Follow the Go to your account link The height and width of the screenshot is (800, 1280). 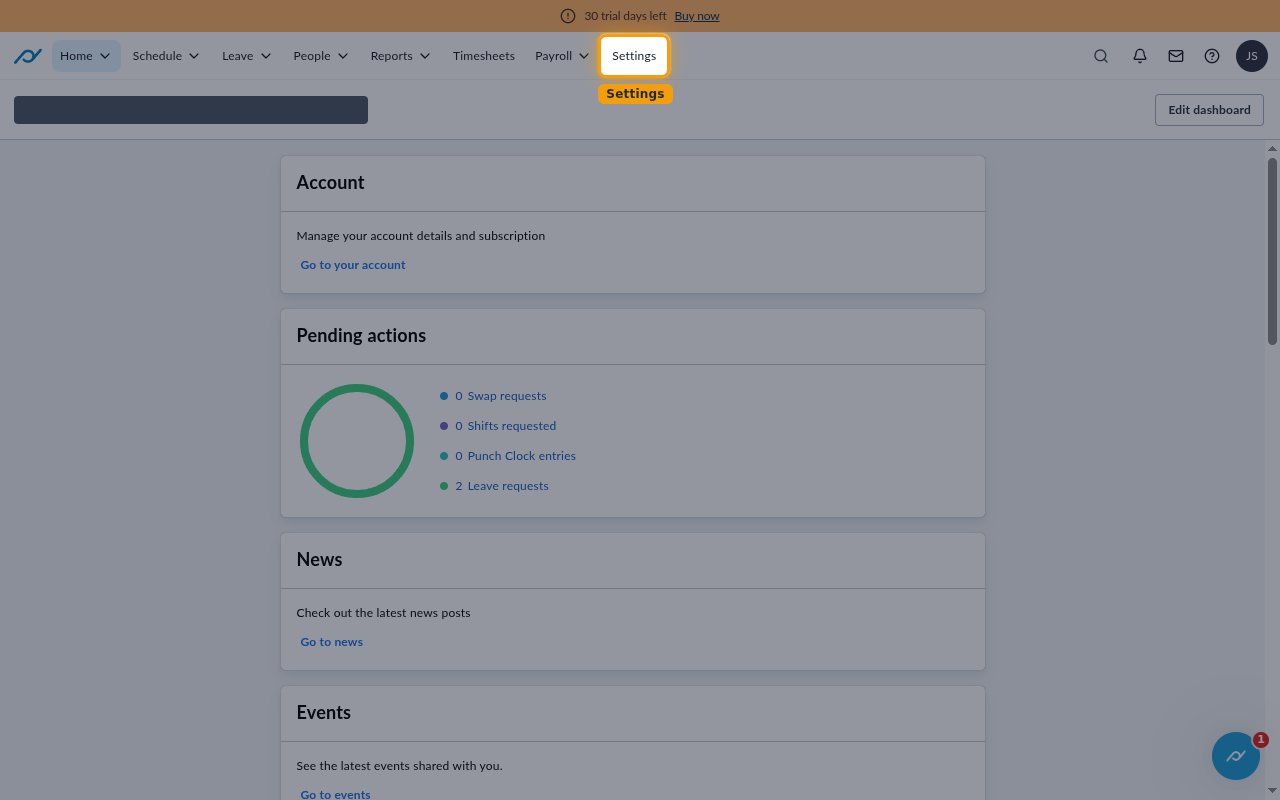pos(353,265)
